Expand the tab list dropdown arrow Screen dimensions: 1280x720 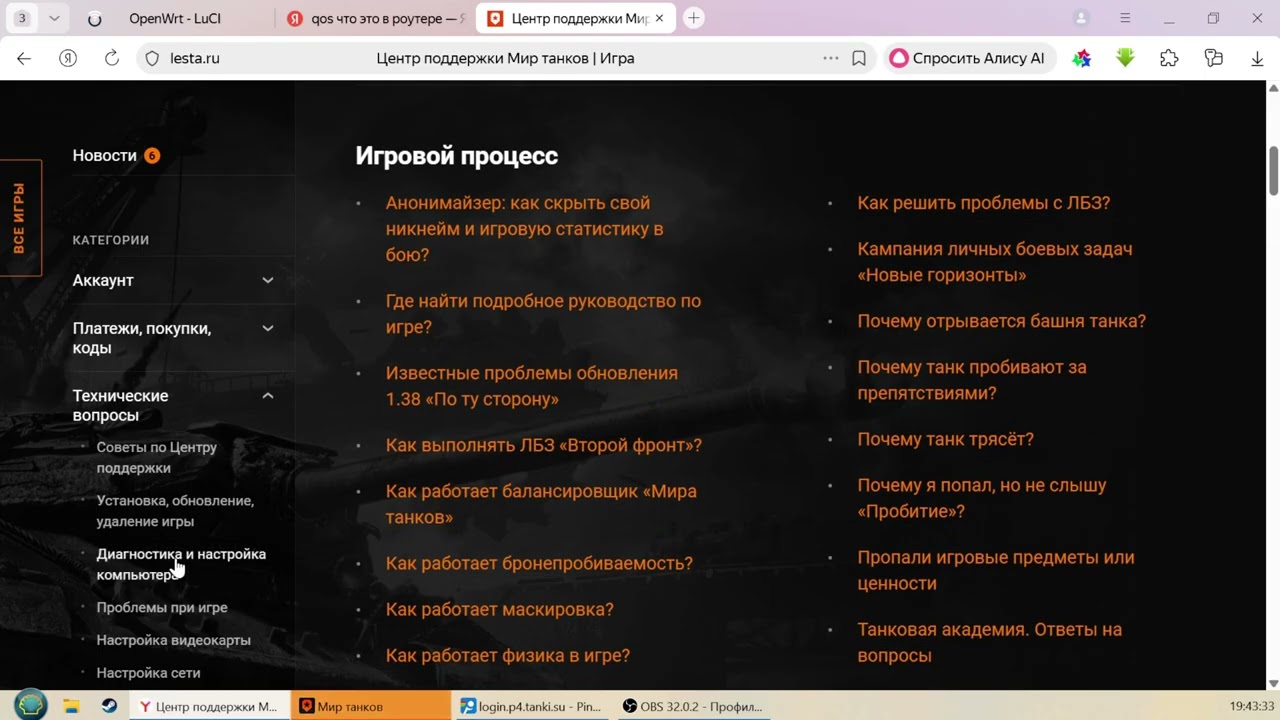[54, 18]
